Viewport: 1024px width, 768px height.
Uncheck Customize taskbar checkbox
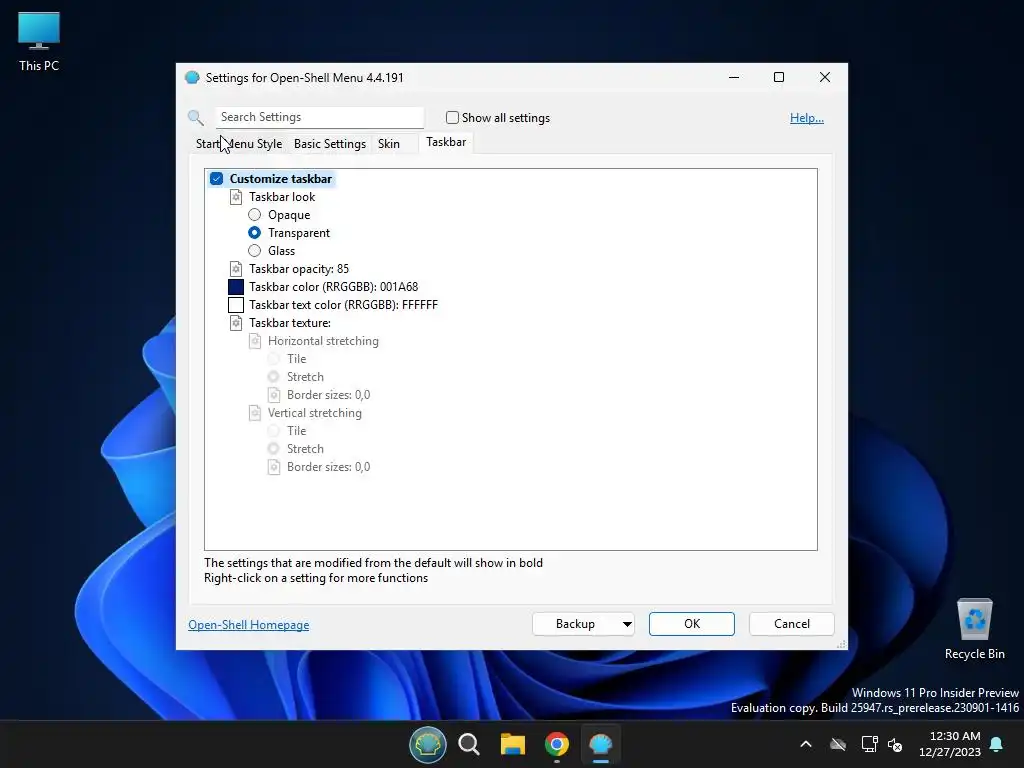pyautogui.click(x=217, y=179)
